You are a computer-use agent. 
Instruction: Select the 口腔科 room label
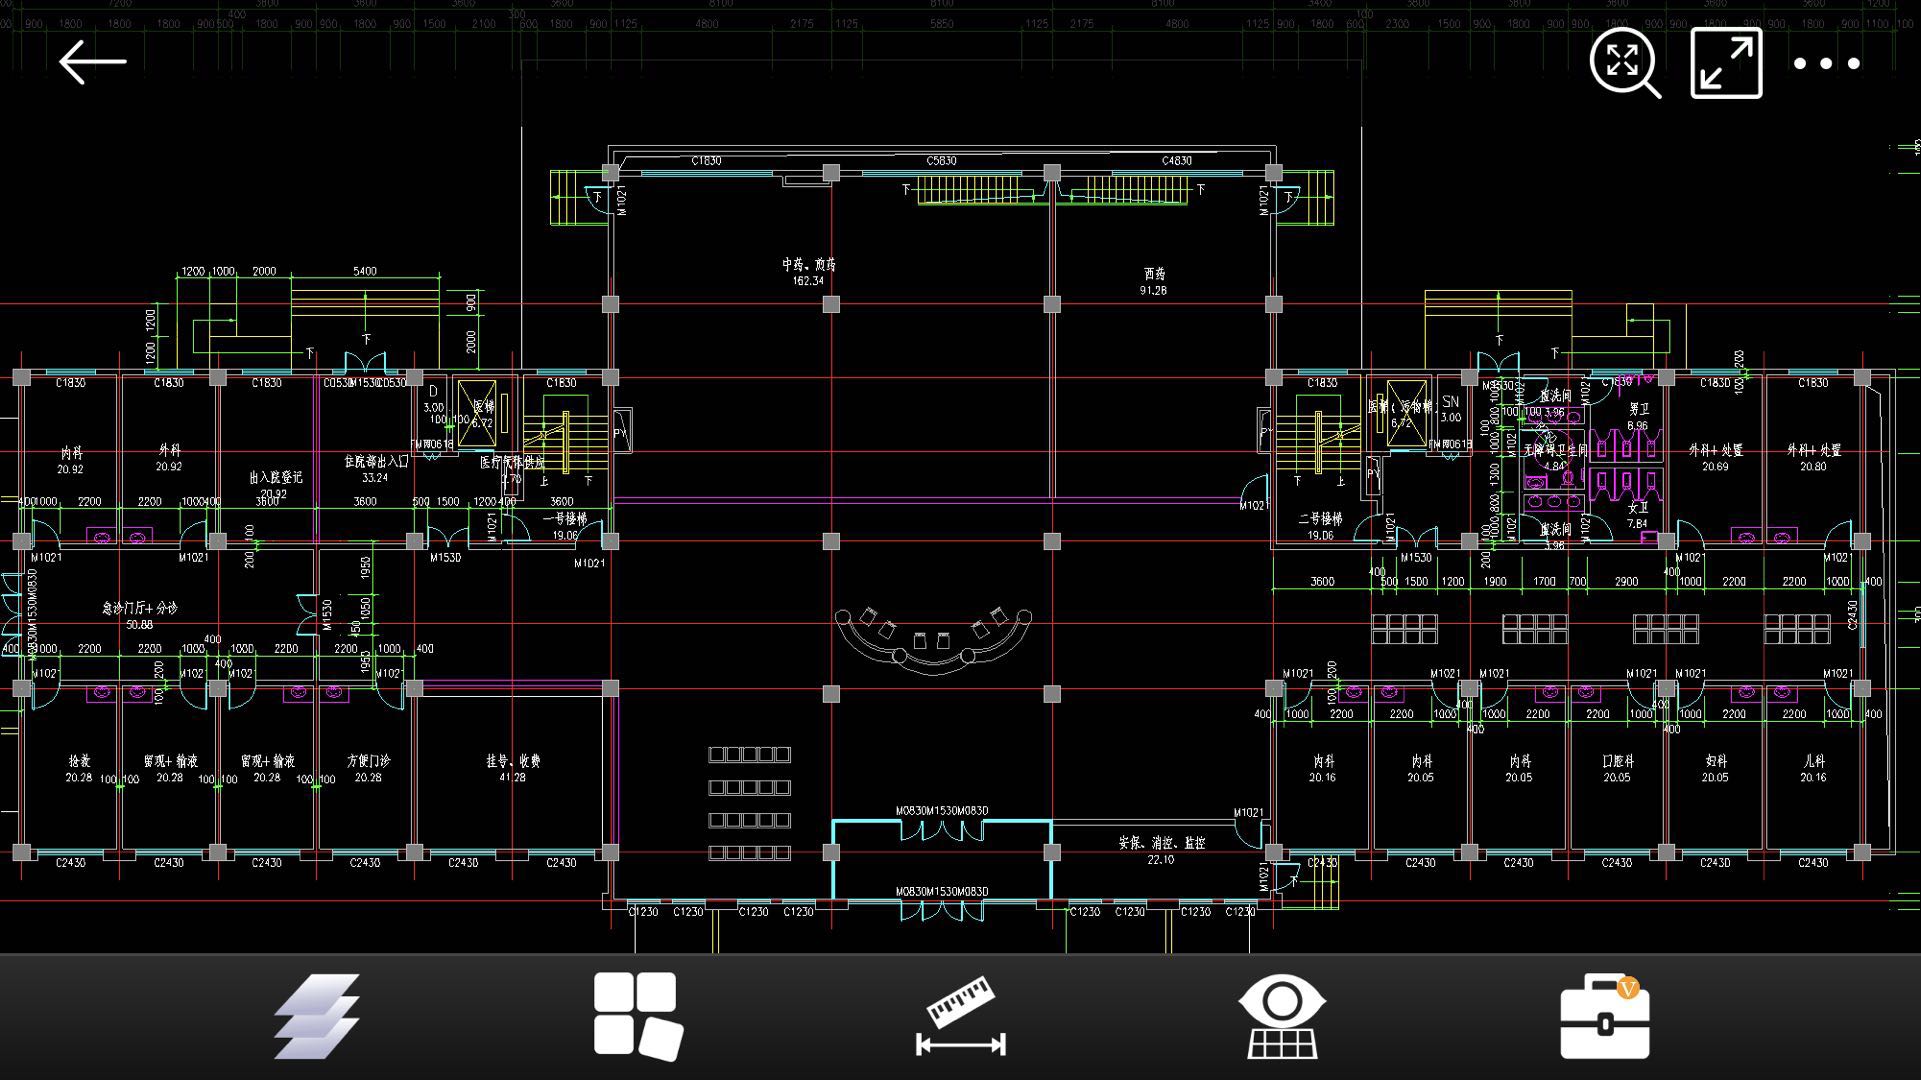point(1617,761)
